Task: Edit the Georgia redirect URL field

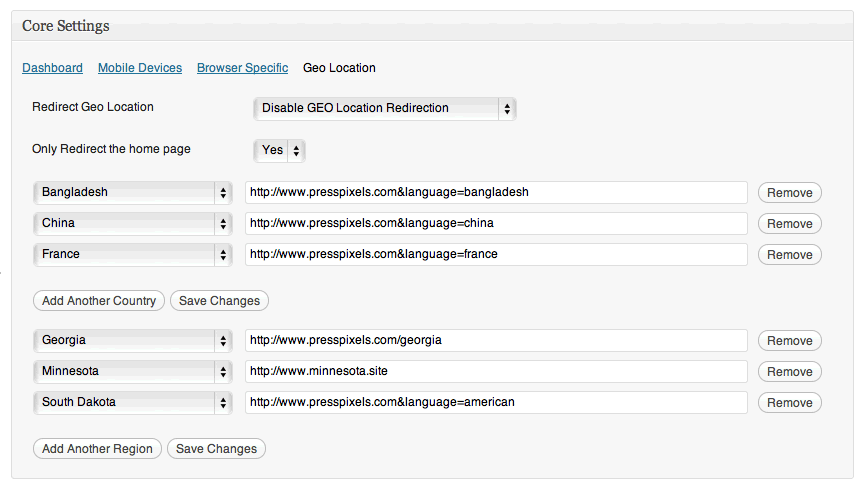Action: pos(496,340)
